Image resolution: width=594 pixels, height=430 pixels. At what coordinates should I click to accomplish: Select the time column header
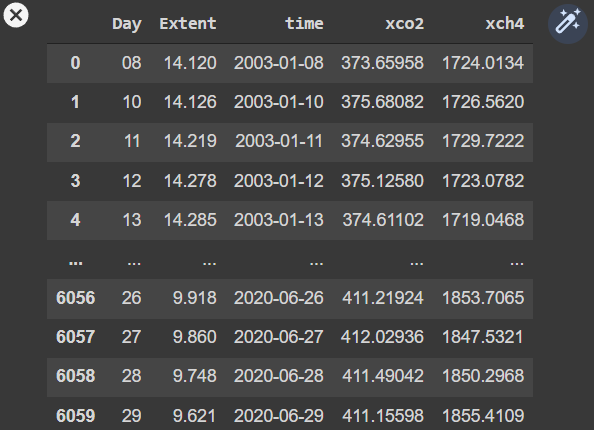coord(304,23)
